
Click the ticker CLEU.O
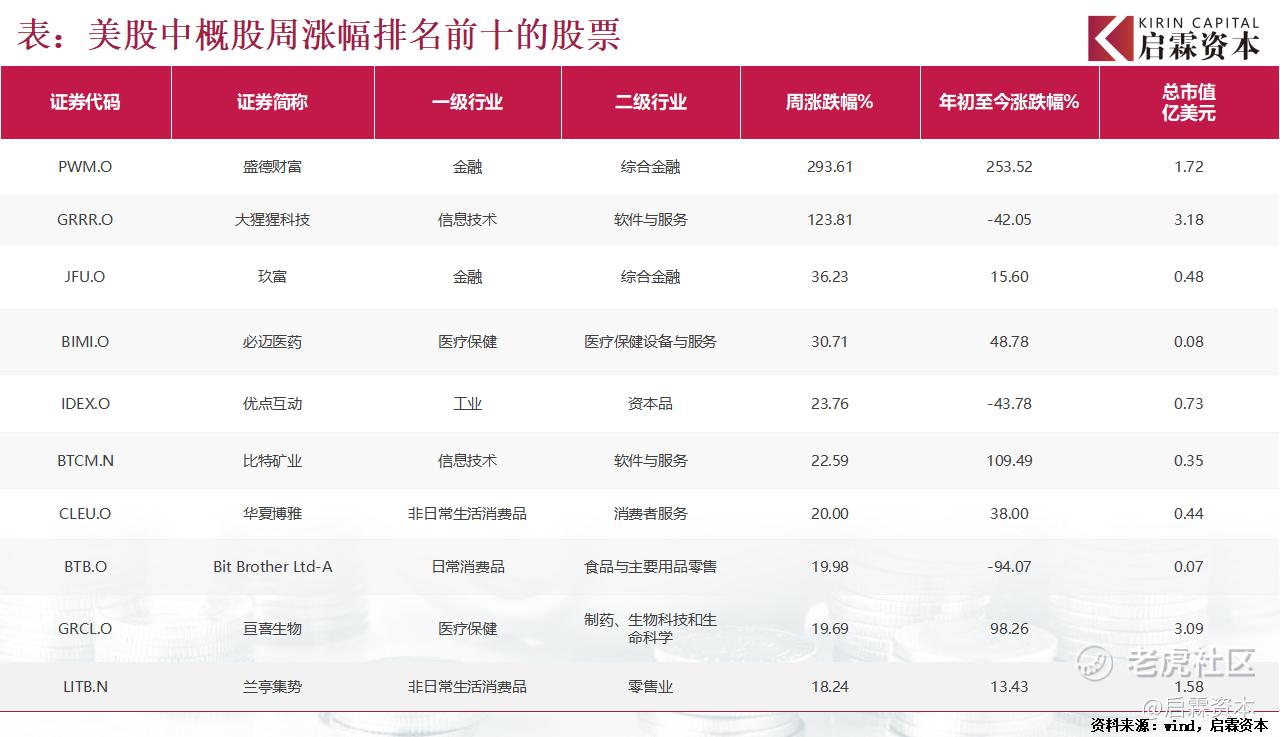85,513
